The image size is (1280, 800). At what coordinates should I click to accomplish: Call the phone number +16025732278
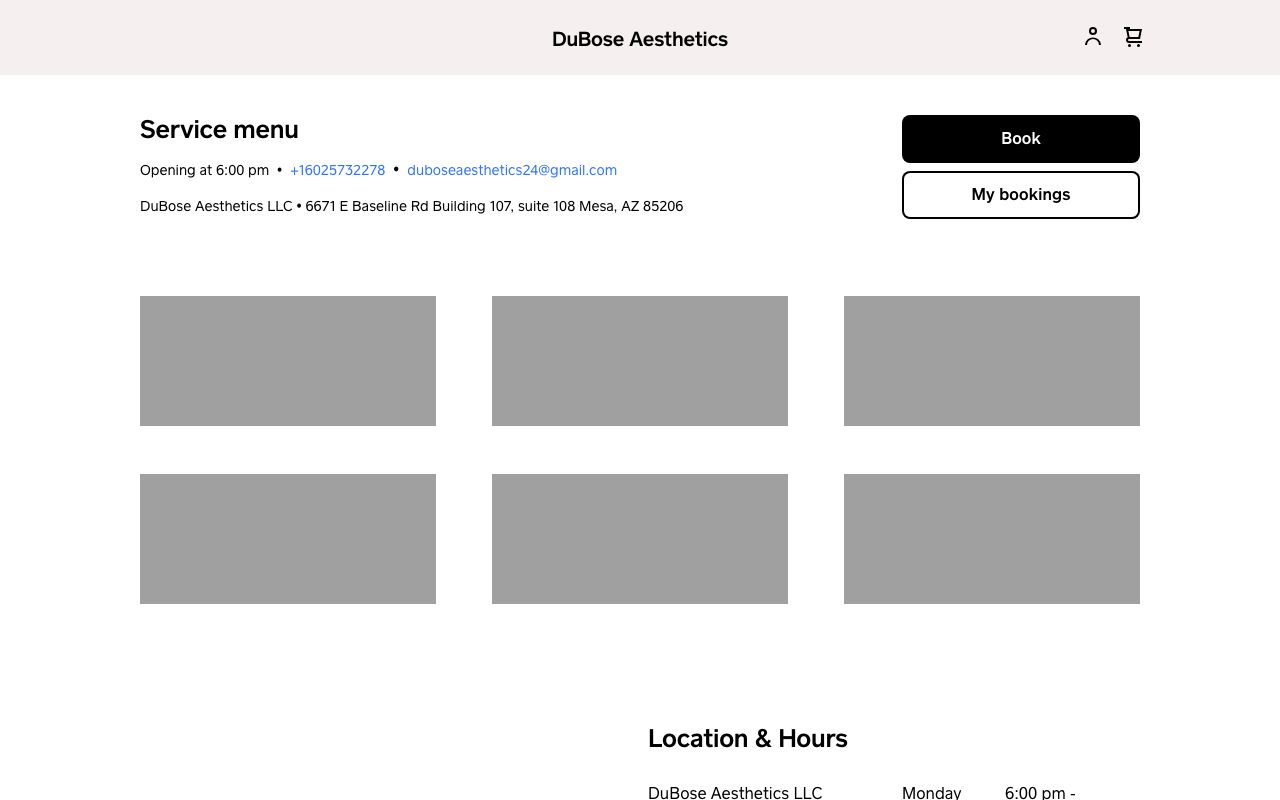337,170
